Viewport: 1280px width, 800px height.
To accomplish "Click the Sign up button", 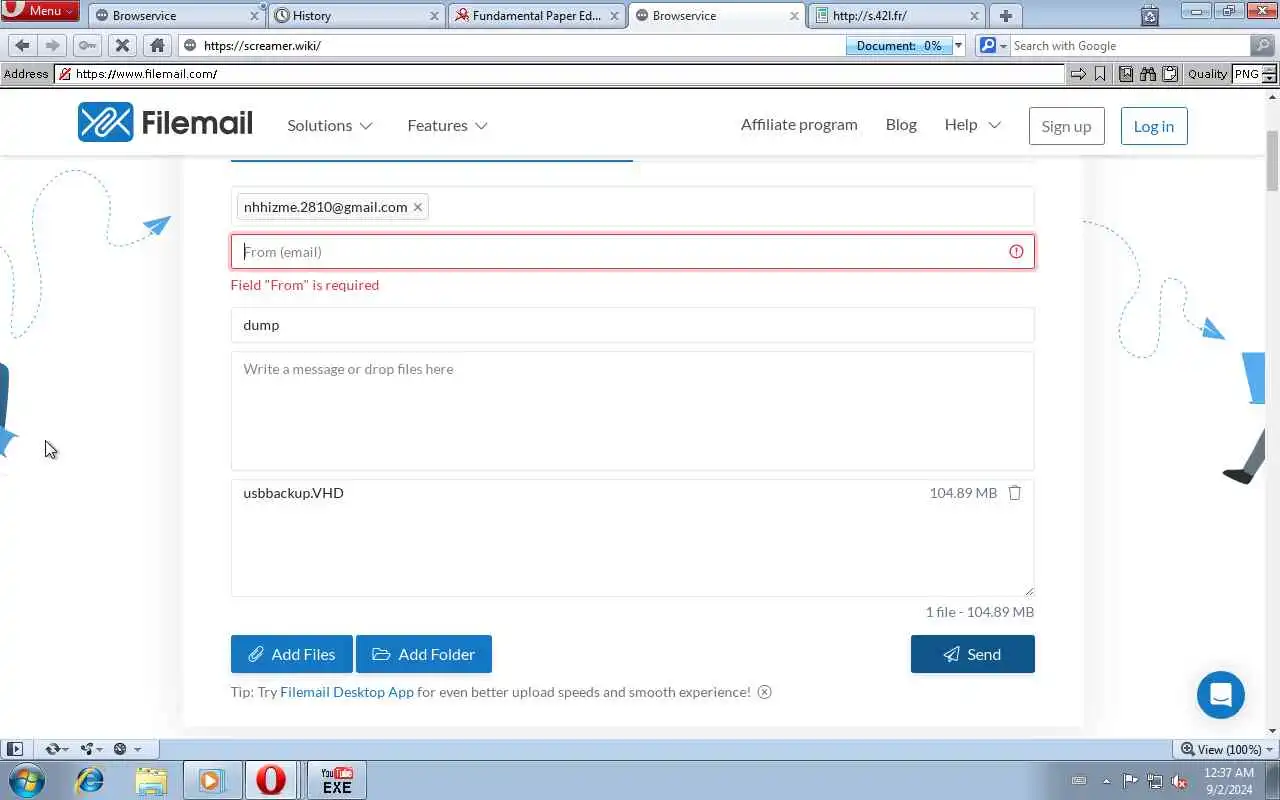I will click(1066, 126).
